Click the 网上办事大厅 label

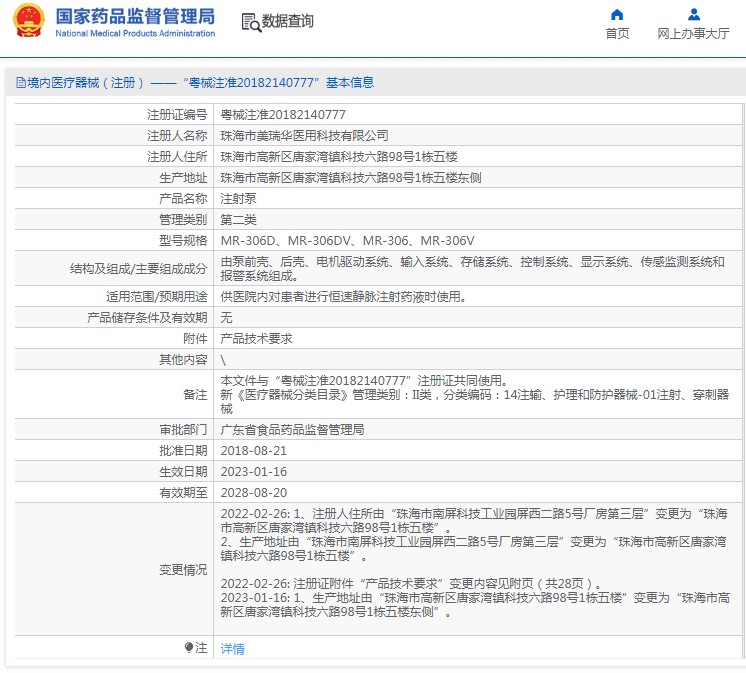pyautogui.click(x=694, y=33)
